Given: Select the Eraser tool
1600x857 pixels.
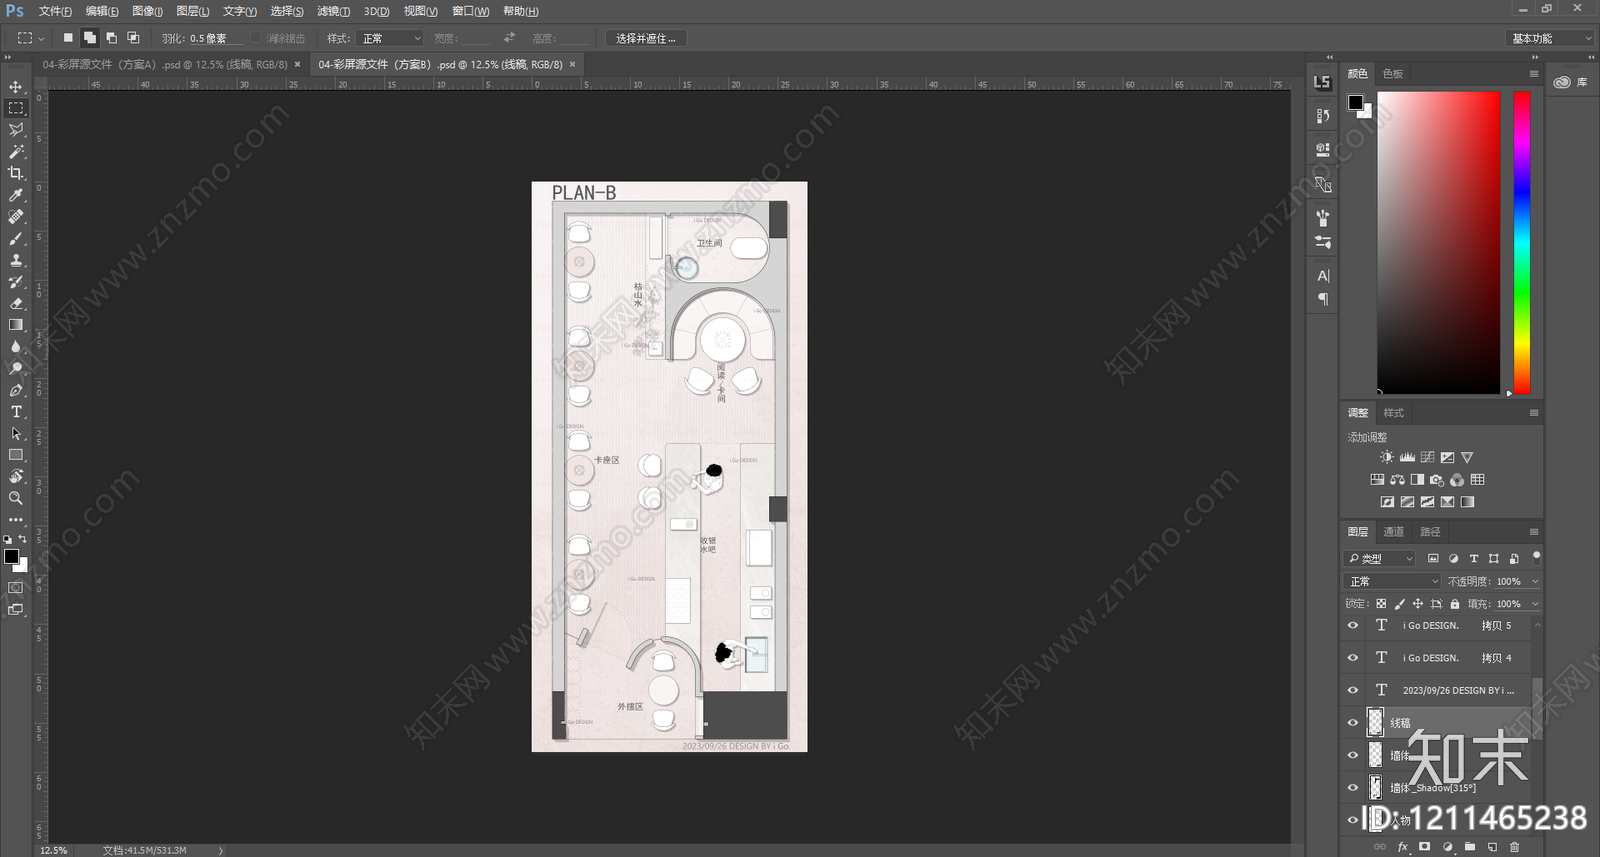Looking at the screenshot, I should point(16,303).
